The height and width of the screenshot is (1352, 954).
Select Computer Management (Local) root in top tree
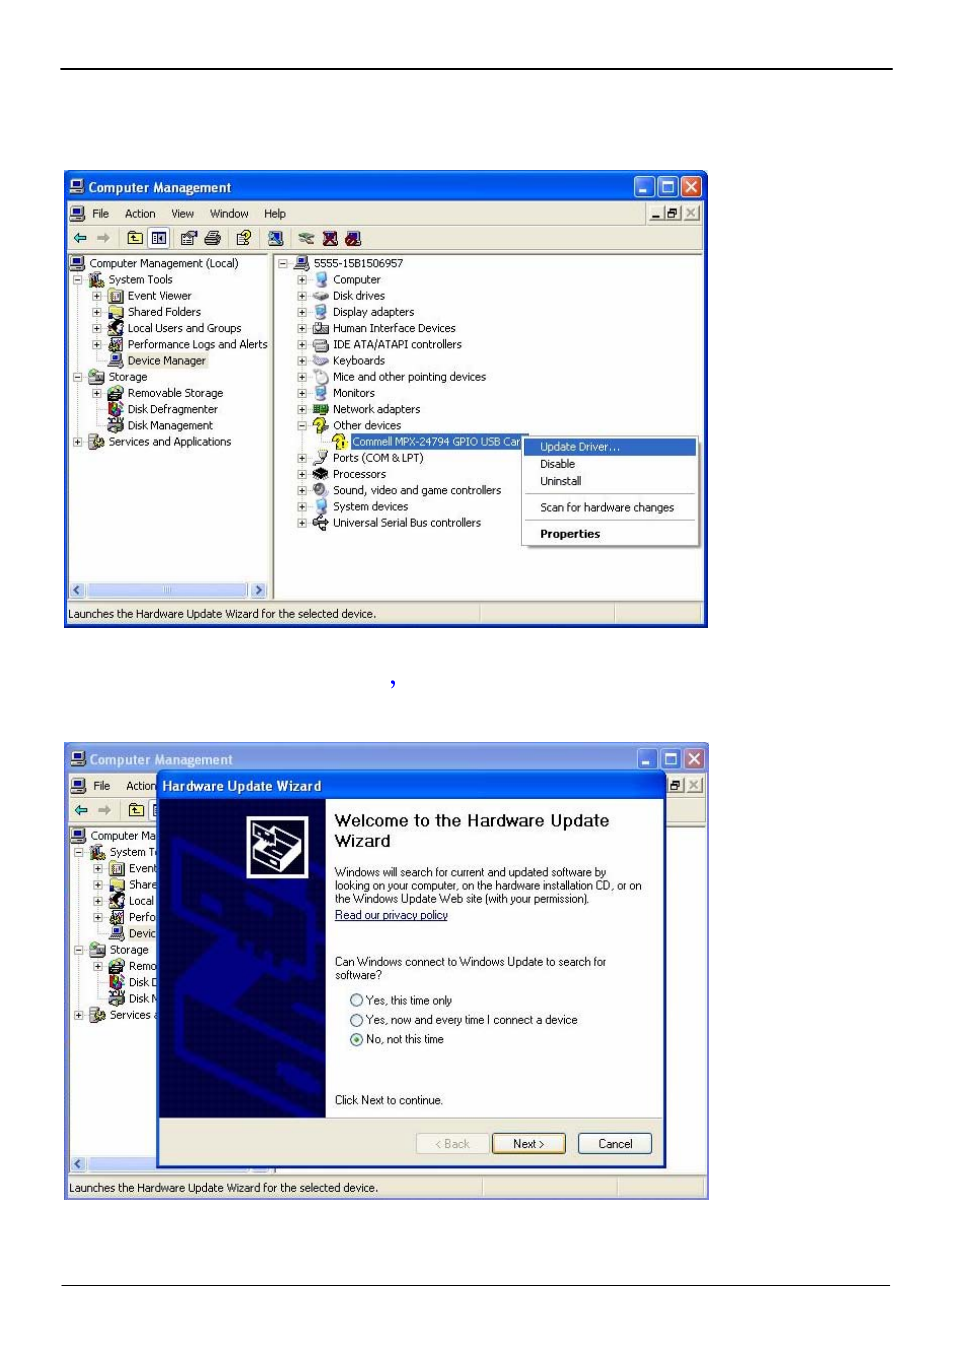pos(164,263)
